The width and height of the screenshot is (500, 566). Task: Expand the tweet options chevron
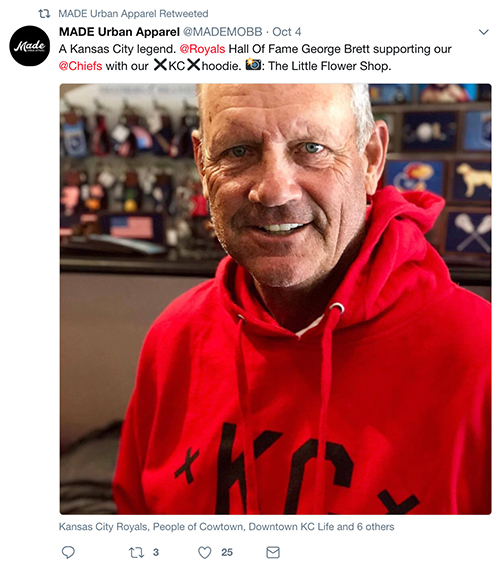coord(483,32)
